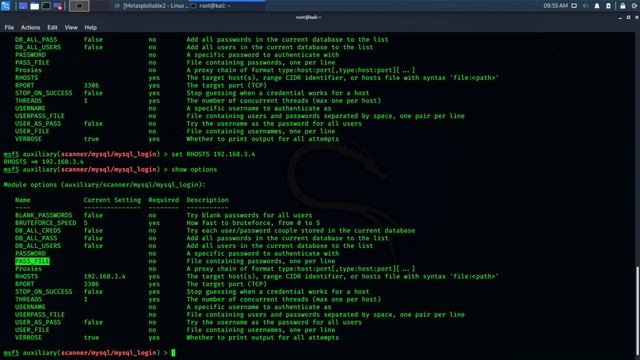Click the 'false' setting in BLANK_PASSWORDS row
This screenshot has height=360, width=640.
tap(93, 215)
